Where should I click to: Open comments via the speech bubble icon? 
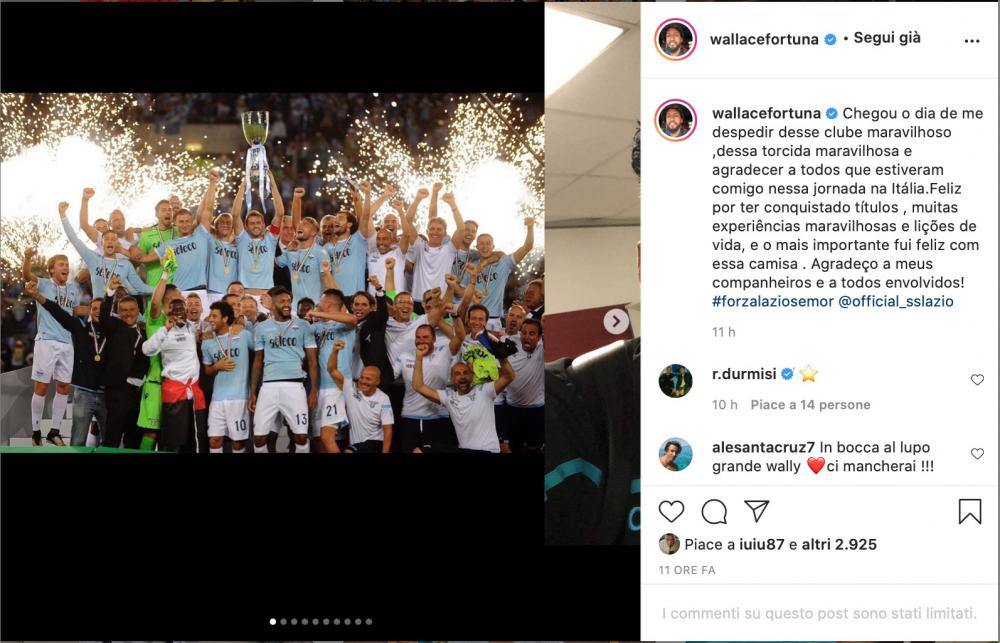pos(714,511)
